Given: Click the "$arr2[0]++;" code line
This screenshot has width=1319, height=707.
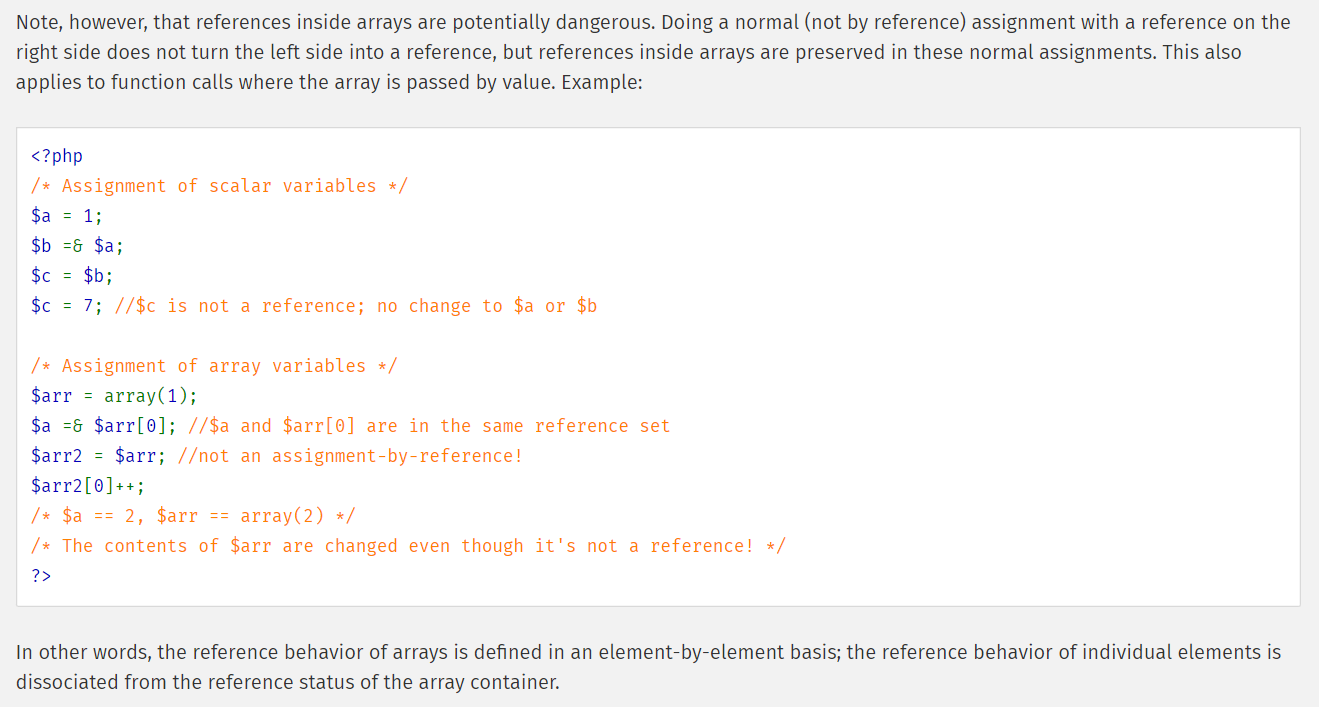Looking at the screenshot, I should pos(88,486).
